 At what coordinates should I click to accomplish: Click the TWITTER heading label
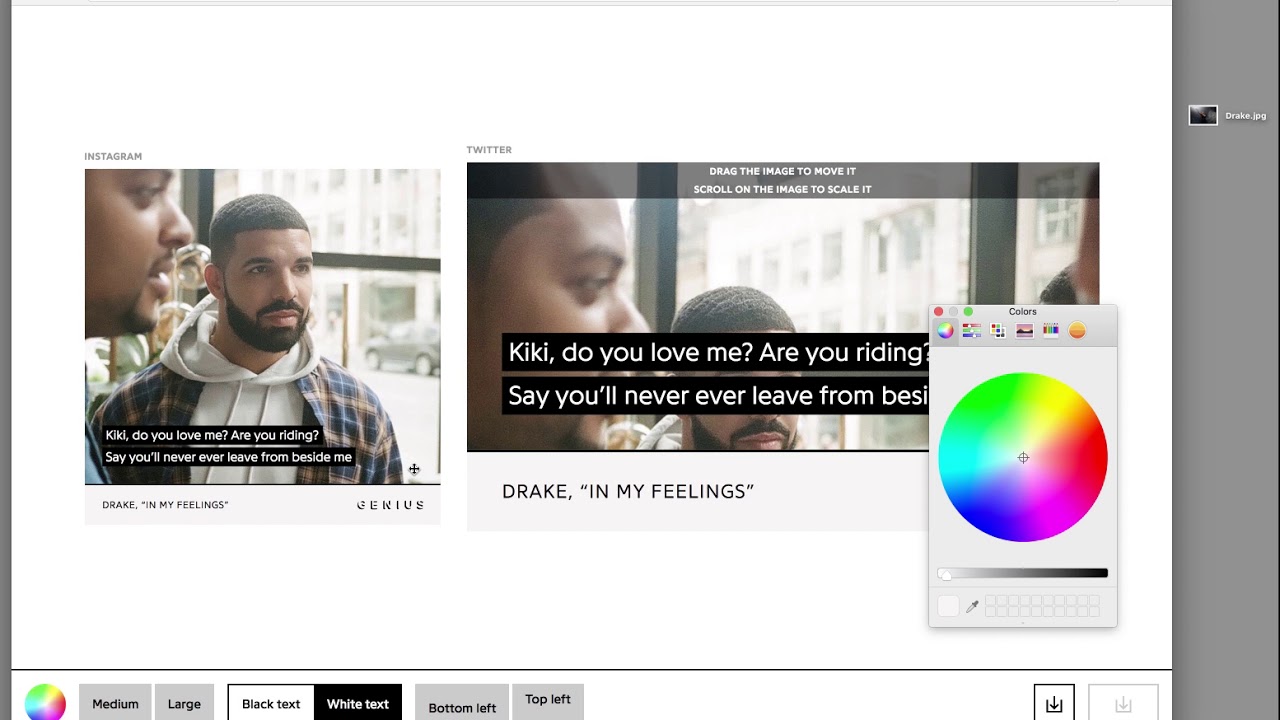489,150
